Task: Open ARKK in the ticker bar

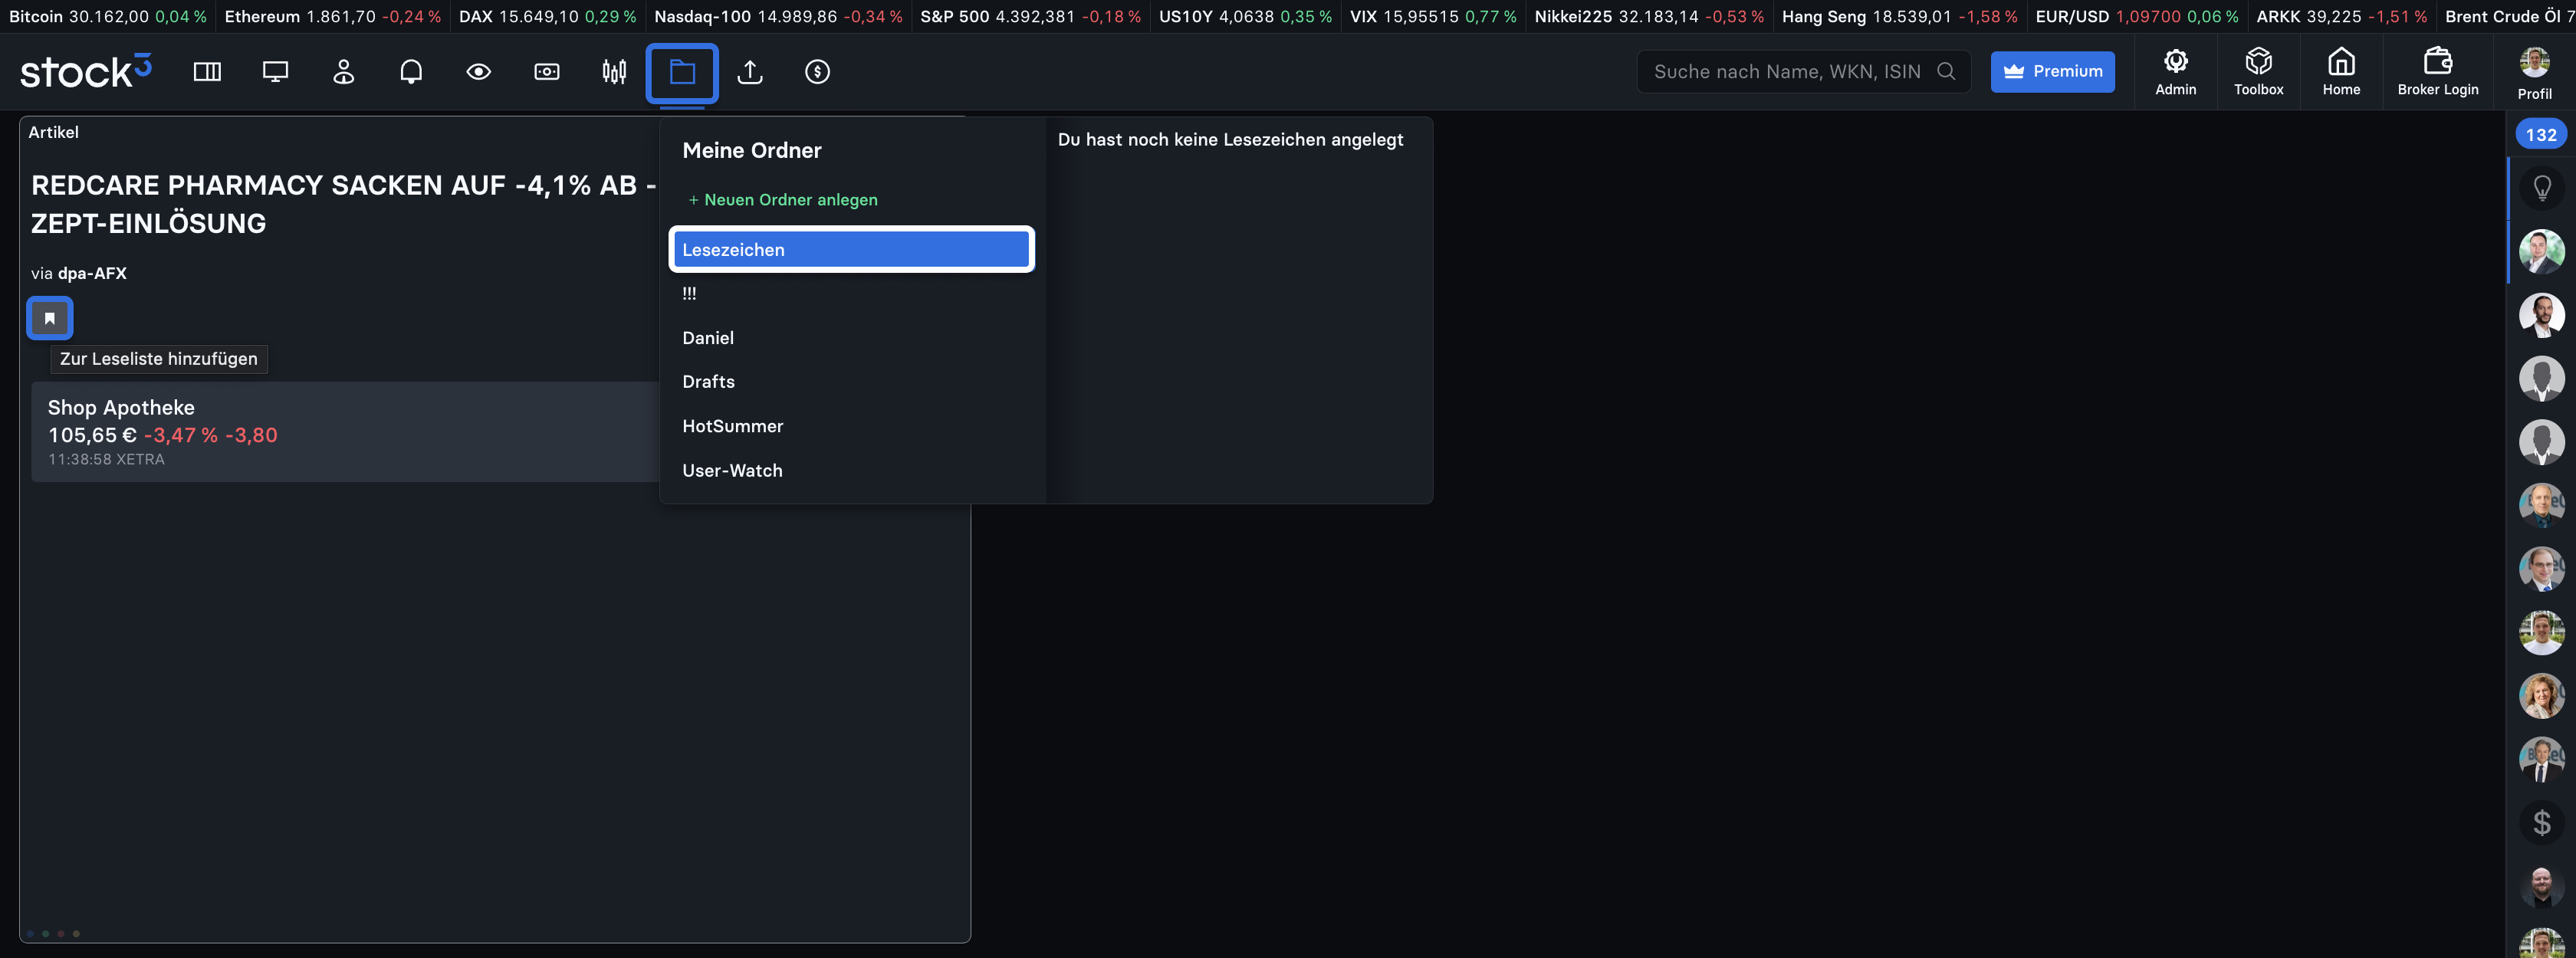Action: coord(2341,16)
